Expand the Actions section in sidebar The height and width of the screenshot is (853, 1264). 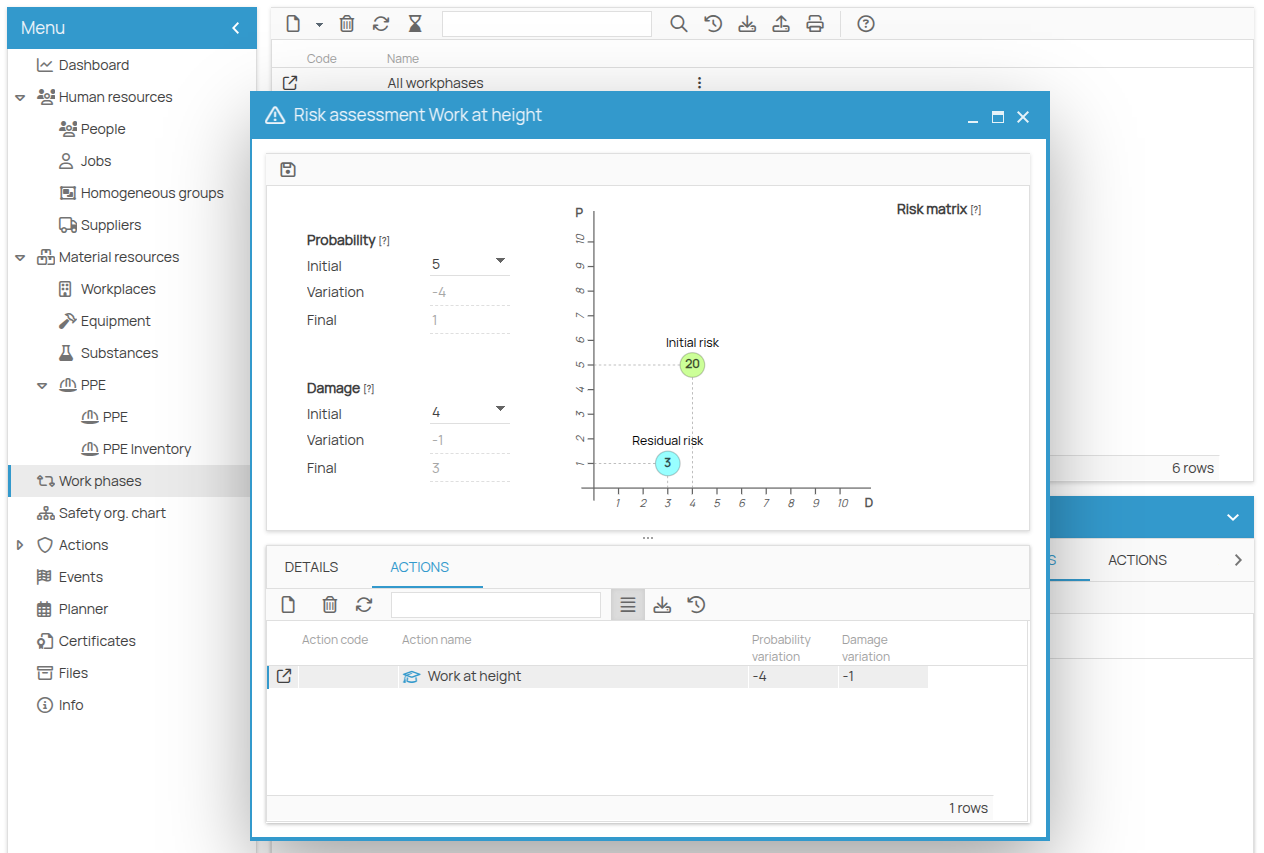point(18,544)
